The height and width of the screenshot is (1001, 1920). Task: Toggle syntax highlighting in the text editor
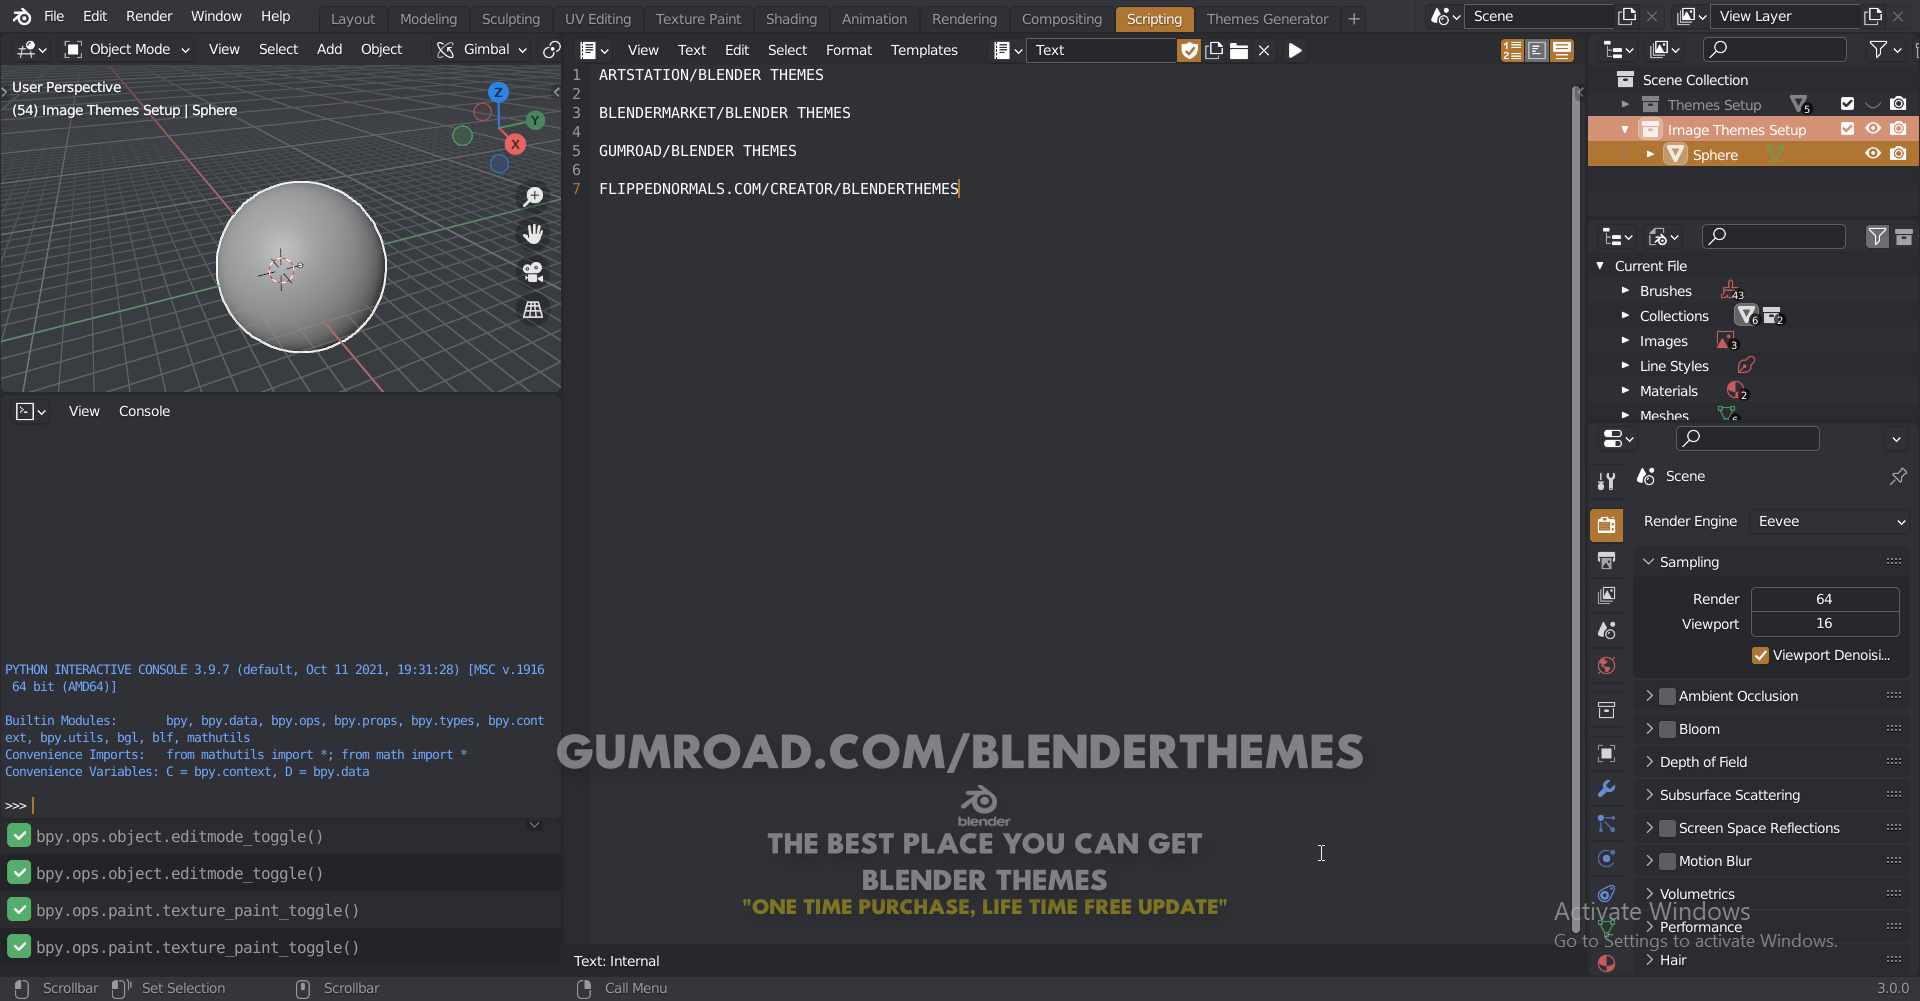pos(1562,50)
